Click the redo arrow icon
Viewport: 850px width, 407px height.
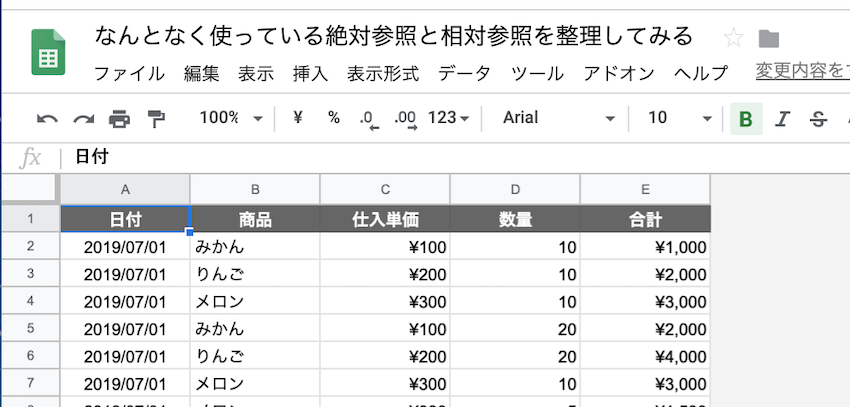point(83,119)
